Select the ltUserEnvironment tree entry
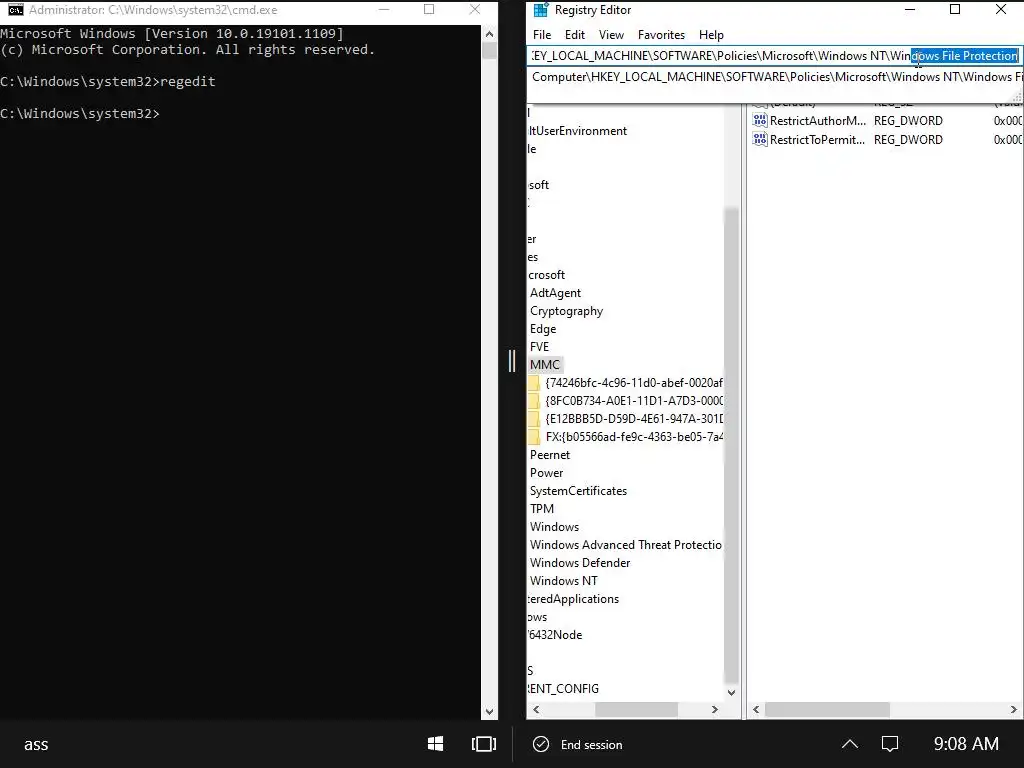This screenshot has height=768, width=1024. point(577,131)
